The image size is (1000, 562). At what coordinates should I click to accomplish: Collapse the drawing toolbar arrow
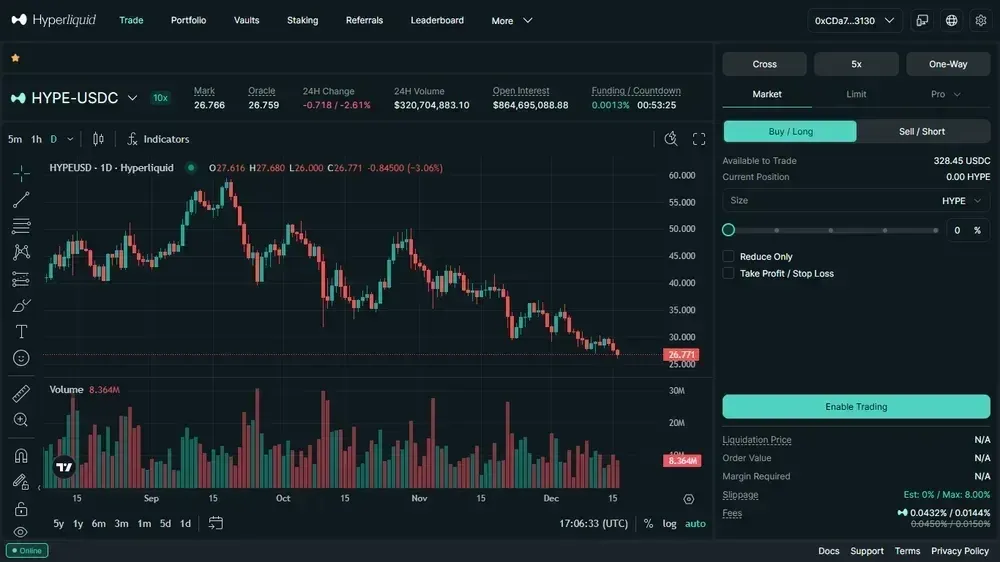click(39, 488)
